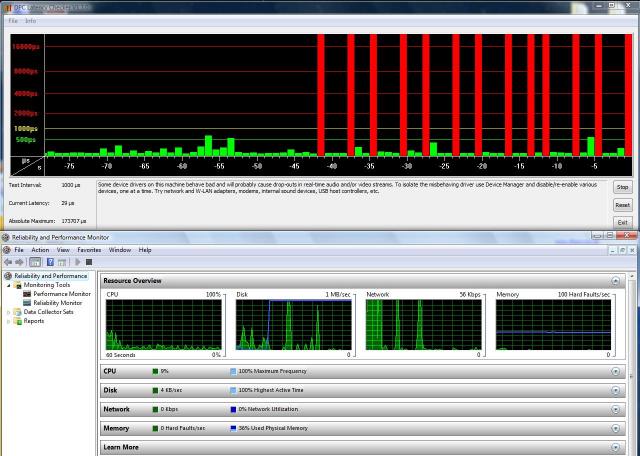Go back with the toolbar Back arrow

coord(8,262)
